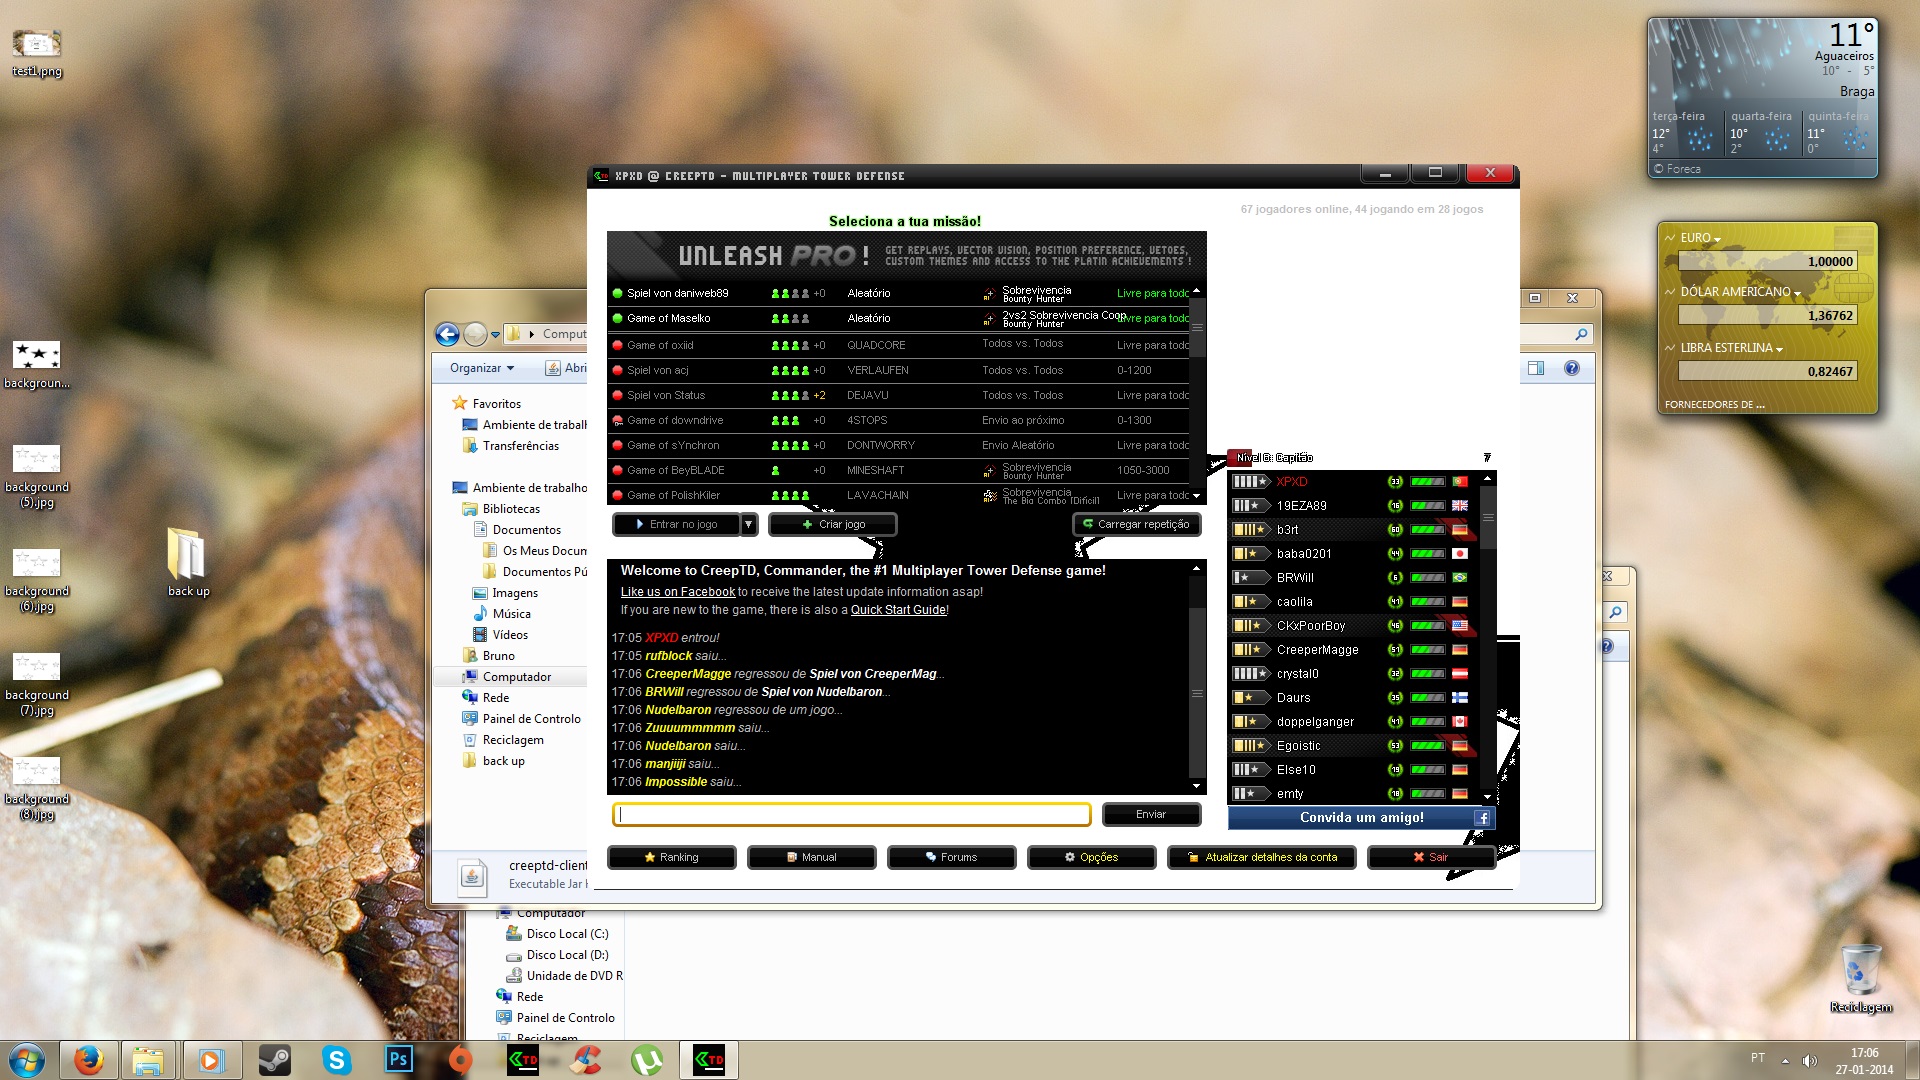1920x1080 pixels.
Task: Click Atualizar detalhes da conta
Action: click(x=1261, y=857)
